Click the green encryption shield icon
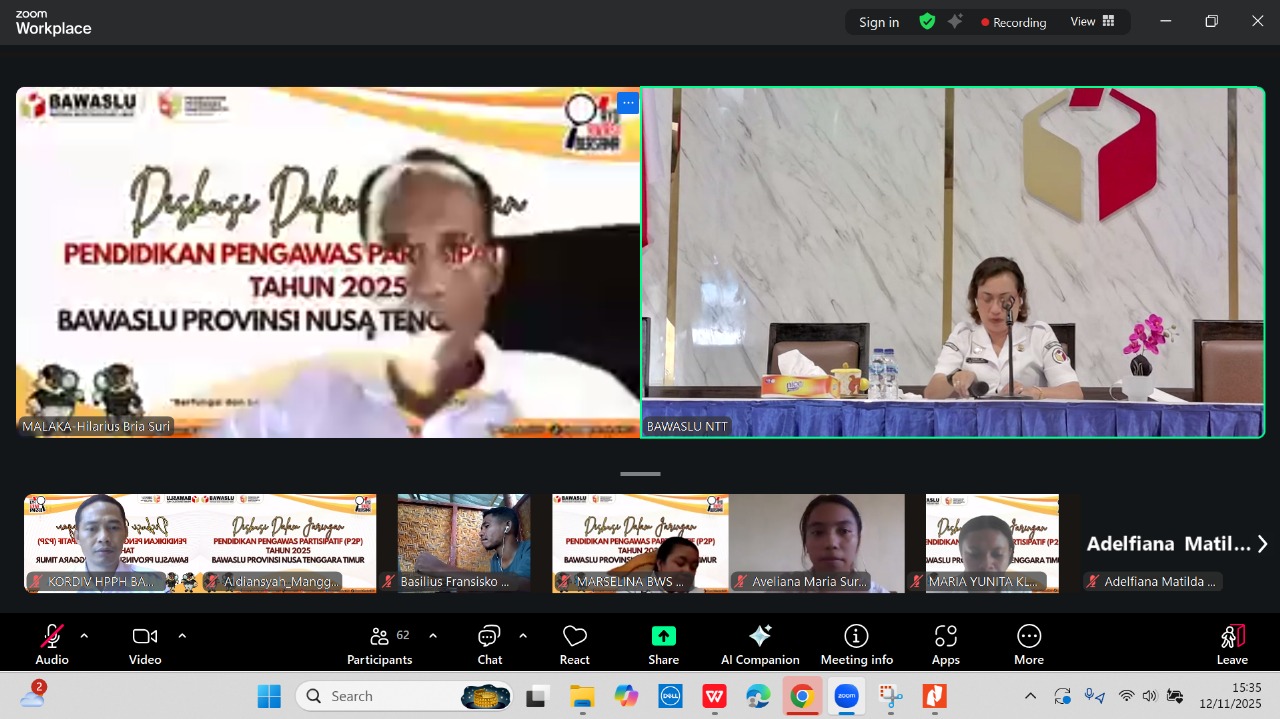Screen dimensions: 1280x719 tap(927, 21)
